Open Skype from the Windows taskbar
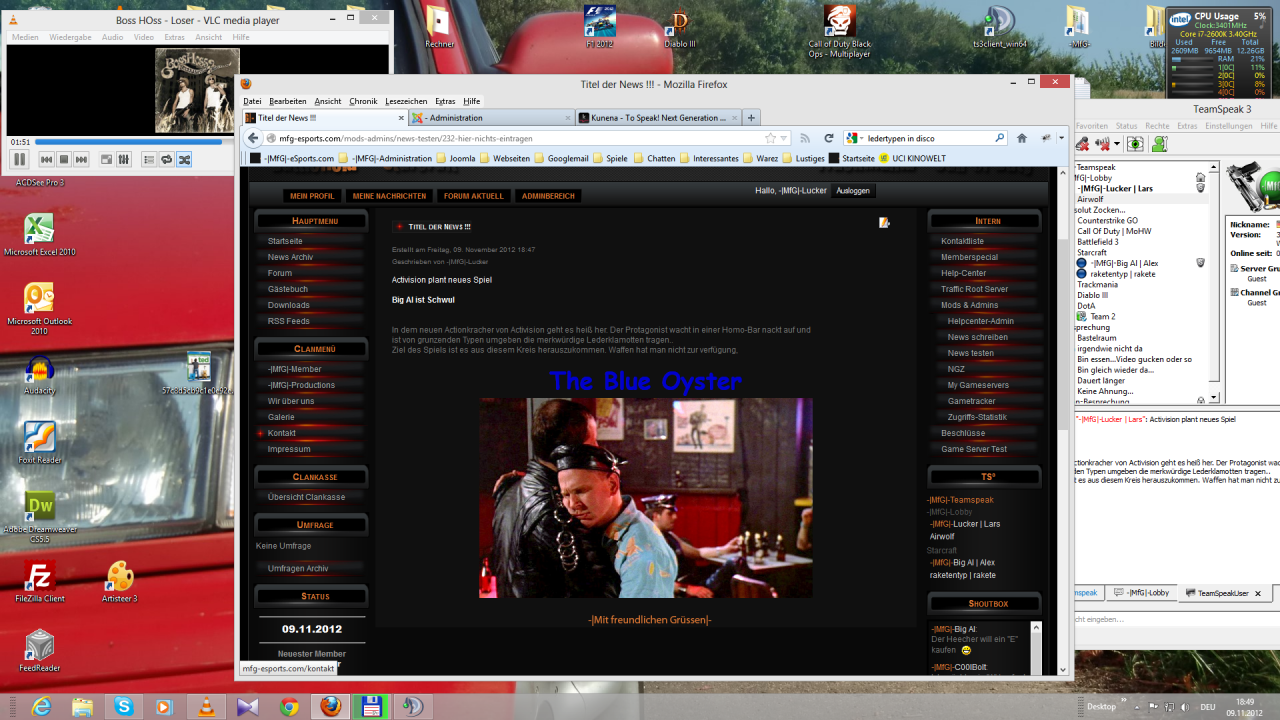The image size is (1280, 720). (x=123, y=707)
